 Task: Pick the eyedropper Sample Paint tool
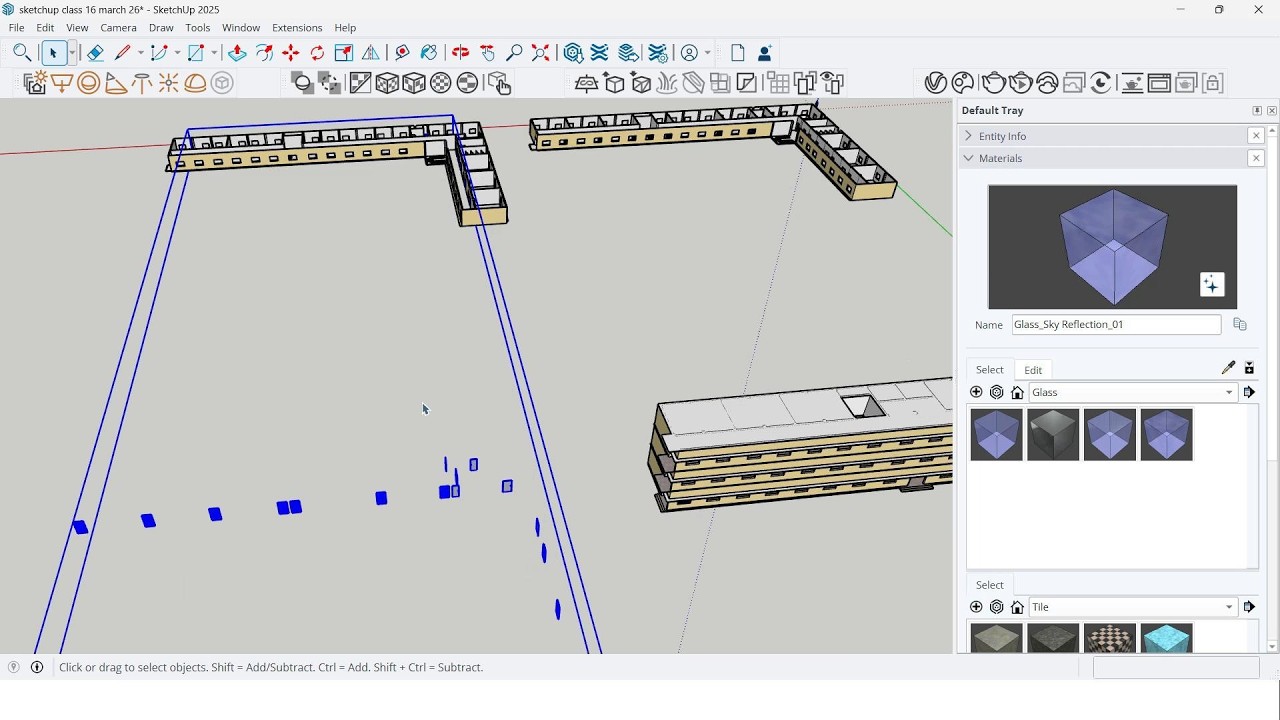1229,368
